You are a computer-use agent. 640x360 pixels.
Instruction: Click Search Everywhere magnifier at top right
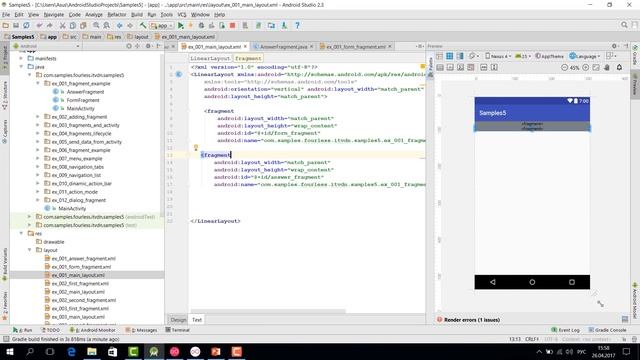tap(624, 25)
